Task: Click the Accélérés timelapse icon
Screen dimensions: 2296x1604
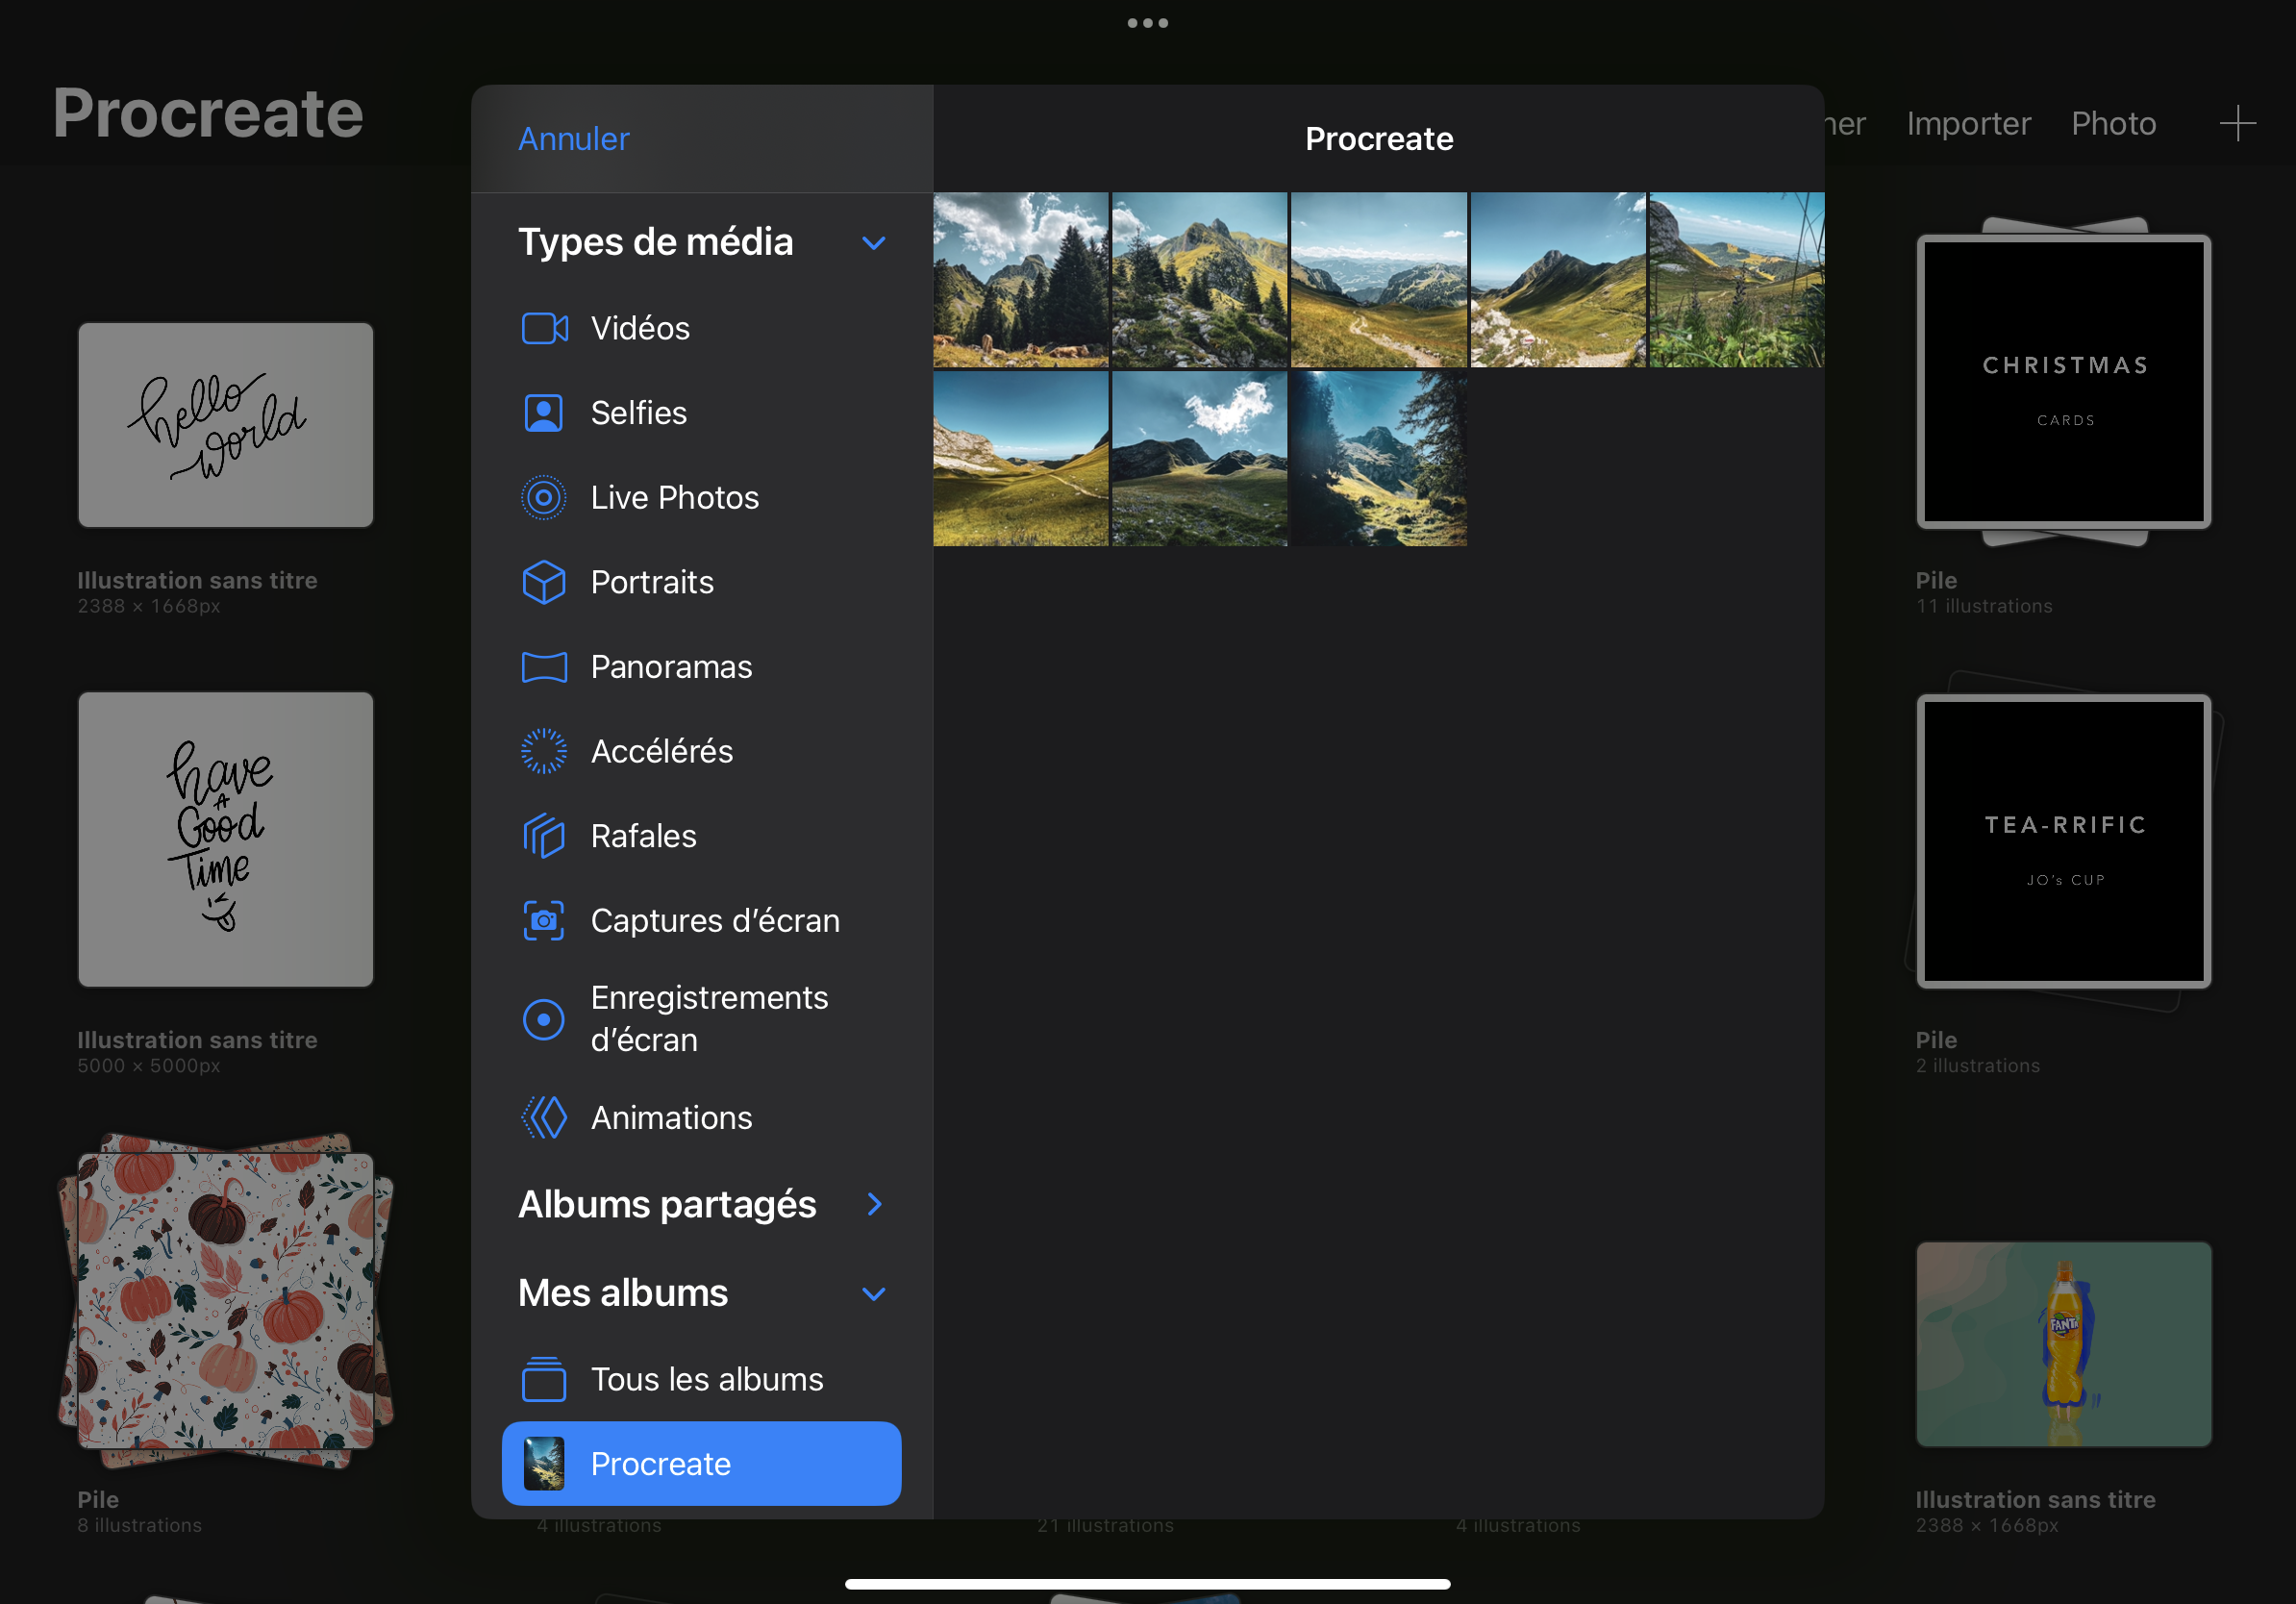Action: (x=544, y=751)
